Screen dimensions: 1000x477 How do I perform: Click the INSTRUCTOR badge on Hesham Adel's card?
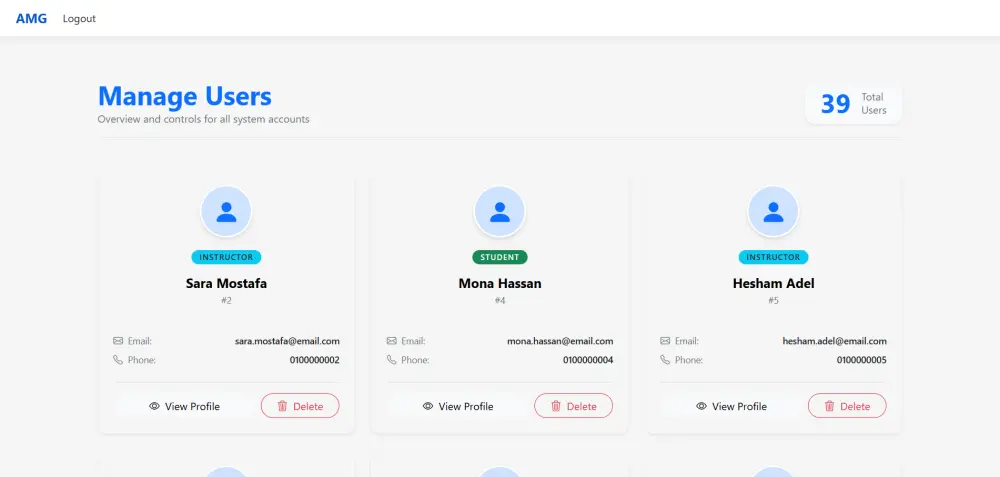point(774,258)
